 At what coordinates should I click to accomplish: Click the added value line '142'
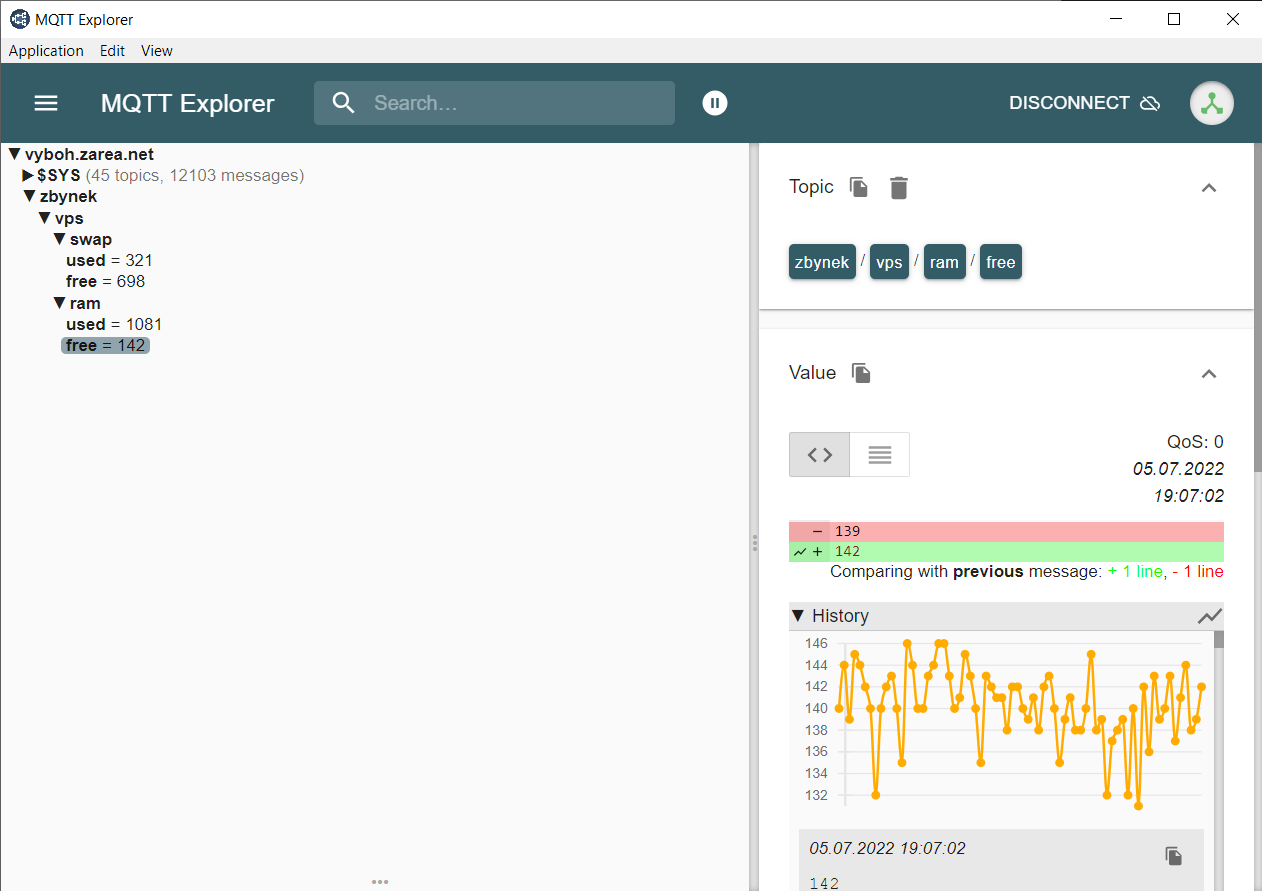point(1006,551)
